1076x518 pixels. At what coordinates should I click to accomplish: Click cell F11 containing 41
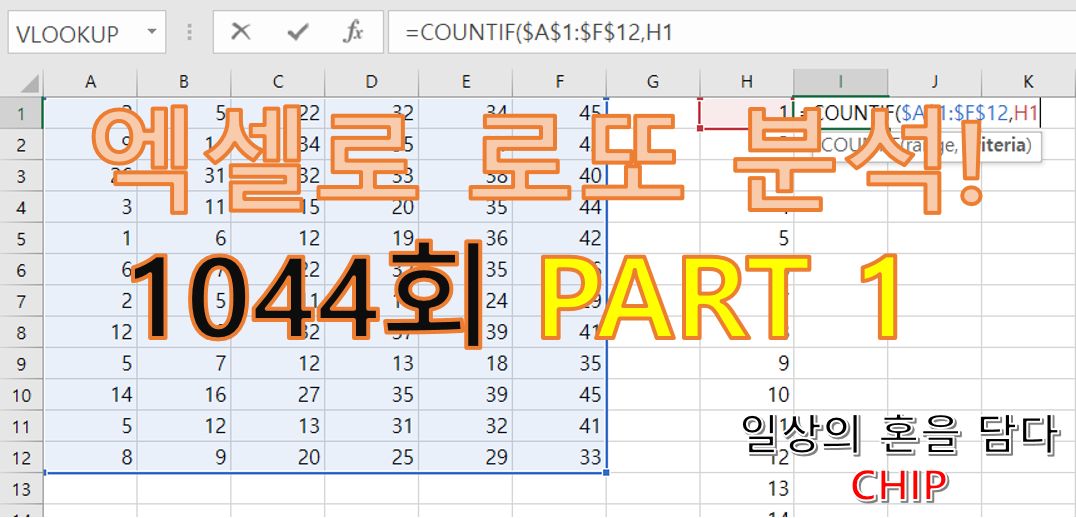560,426
